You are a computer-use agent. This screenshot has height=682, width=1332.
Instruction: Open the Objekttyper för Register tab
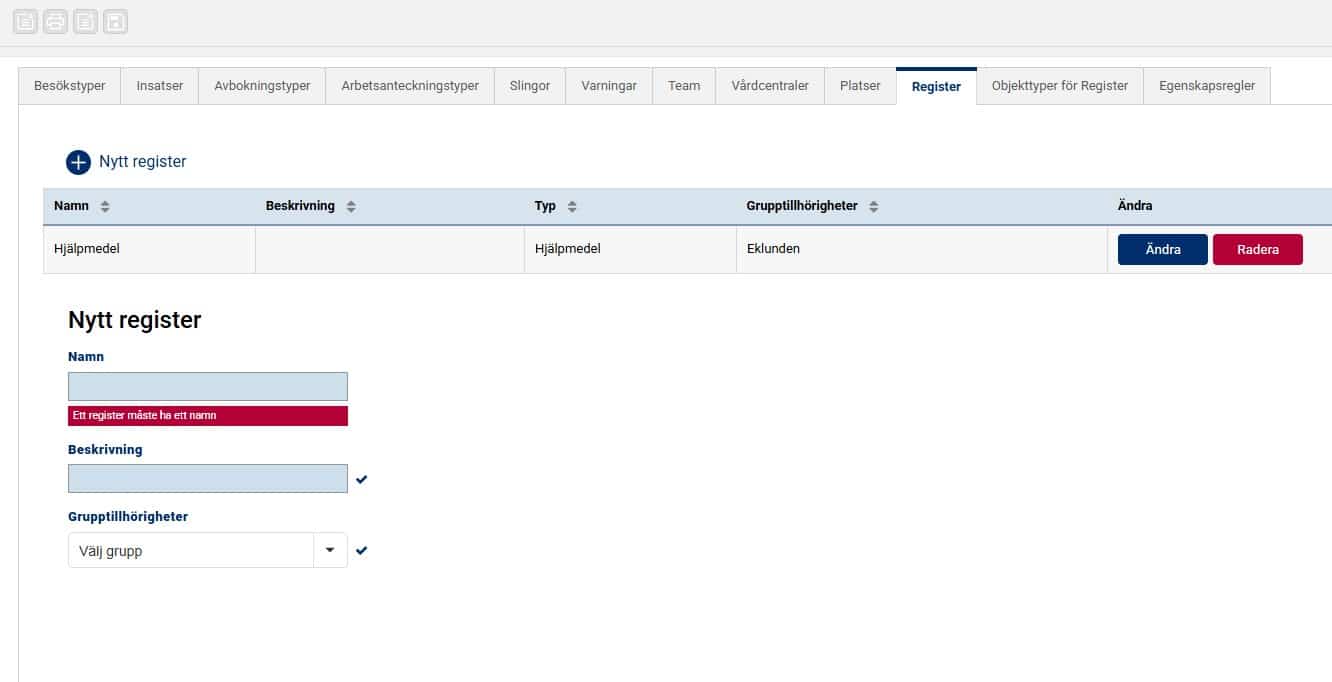tap(1059, 86)
